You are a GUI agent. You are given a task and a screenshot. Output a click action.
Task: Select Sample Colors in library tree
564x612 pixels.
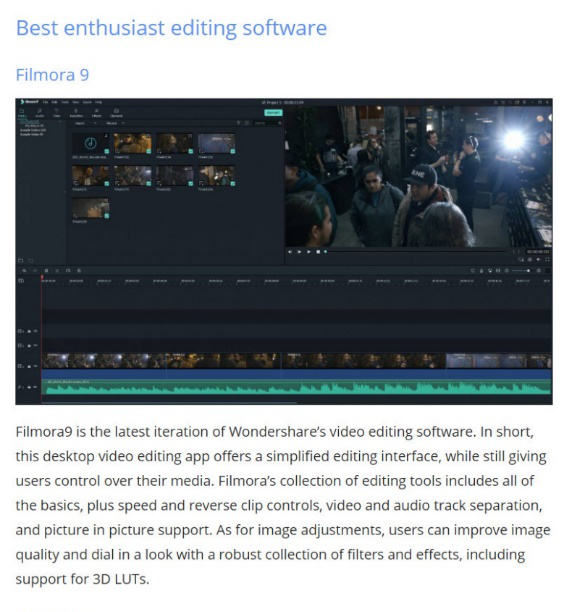(33, 130)
